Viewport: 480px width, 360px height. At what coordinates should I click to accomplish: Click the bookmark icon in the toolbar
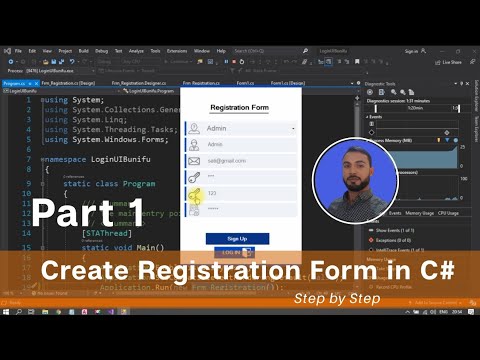tap(357, 62)
